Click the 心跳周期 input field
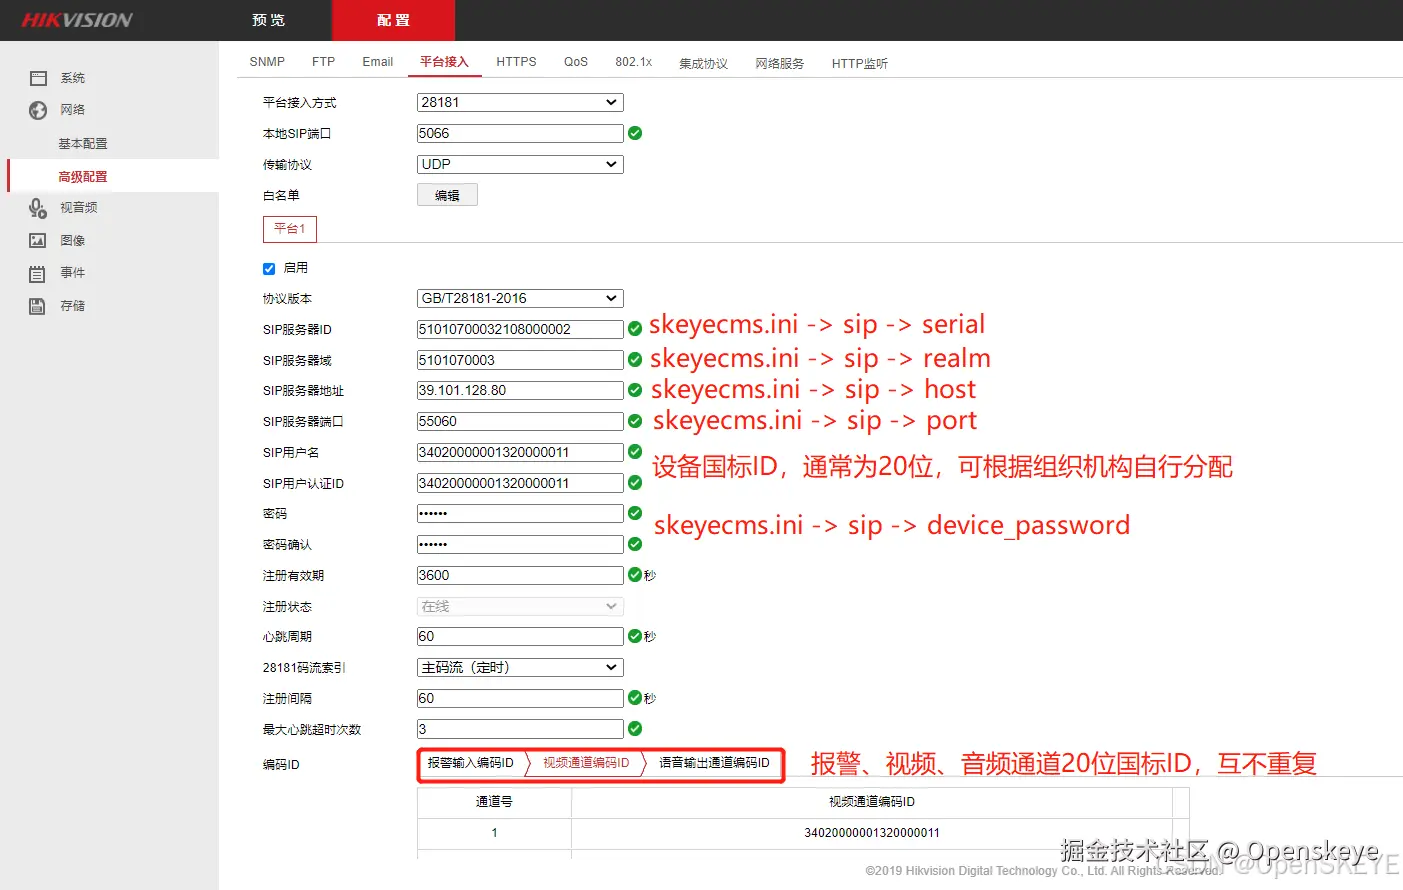 [x=520, y=636]
